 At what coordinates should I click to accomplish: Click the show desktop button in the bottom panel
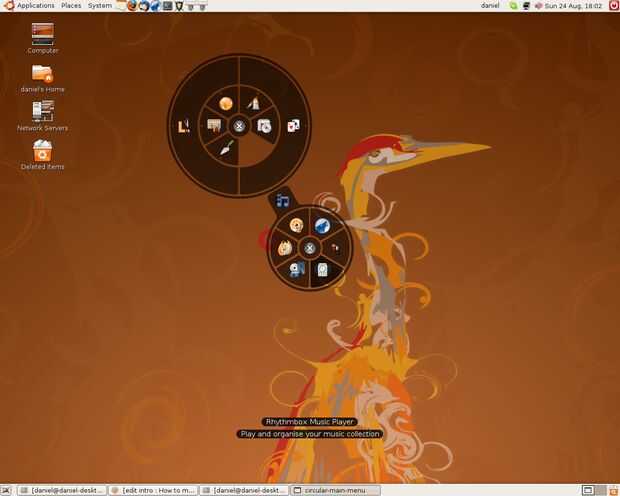[x=6, y=490]
